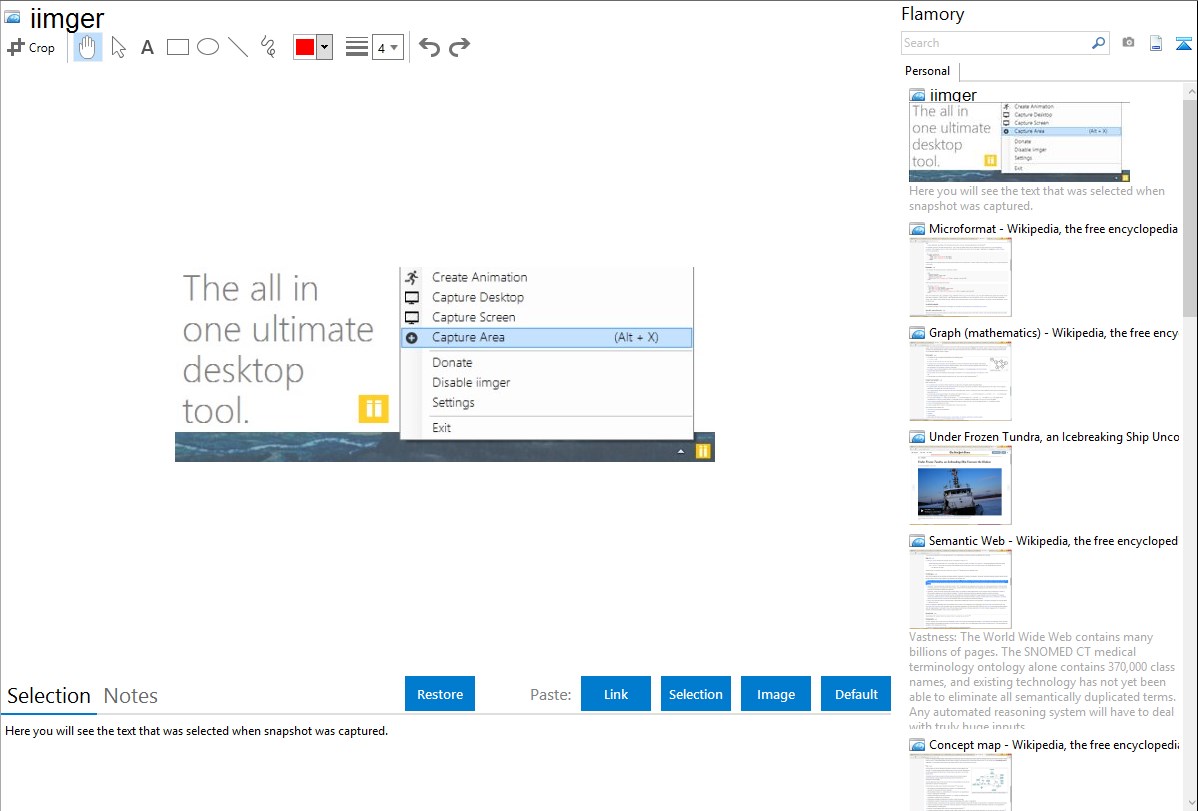Click the line thickness icon
This screenshot has height=811, width=1198.
coord(356,47)
